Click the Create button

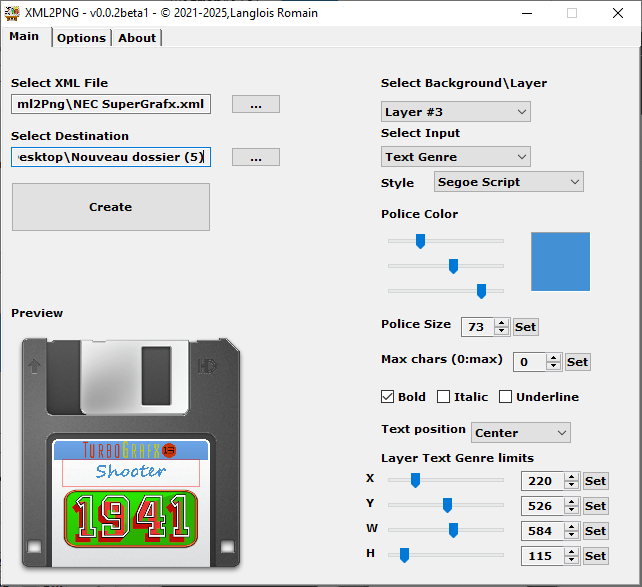click(x=111, y=207)
